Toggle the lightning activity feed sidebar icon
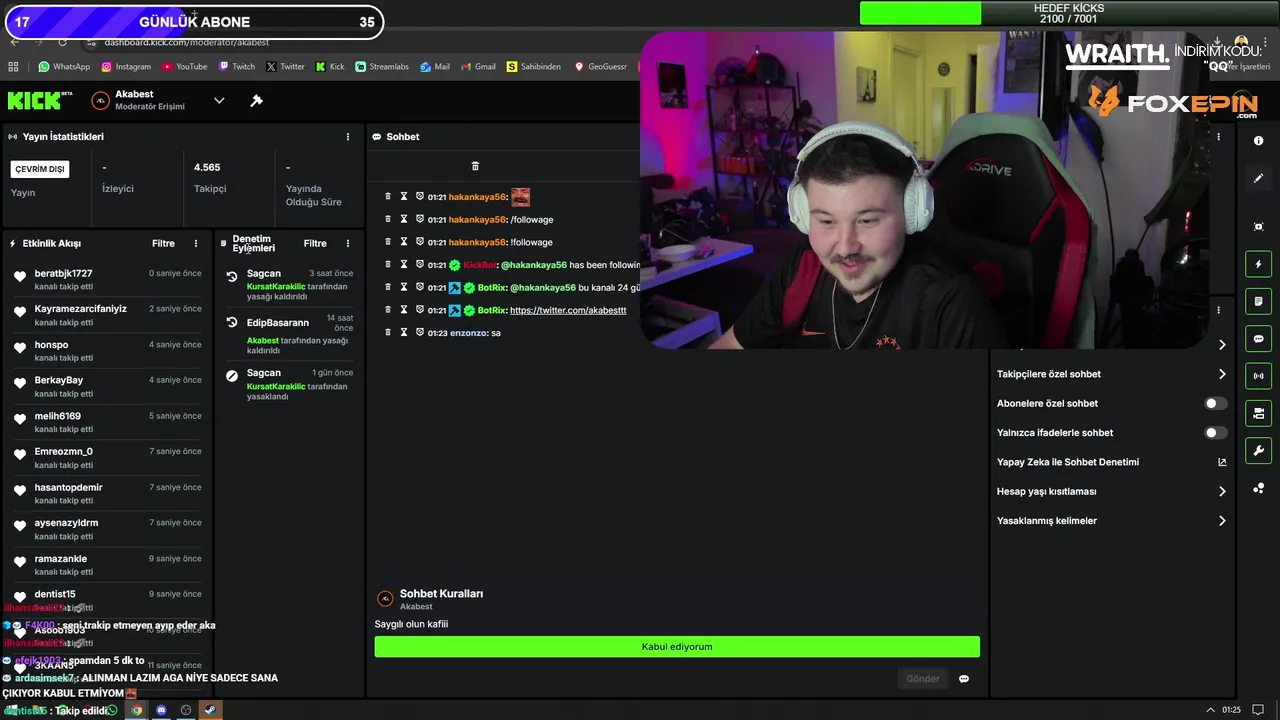The image size is (1280, 720). (x=1258, y=264)
